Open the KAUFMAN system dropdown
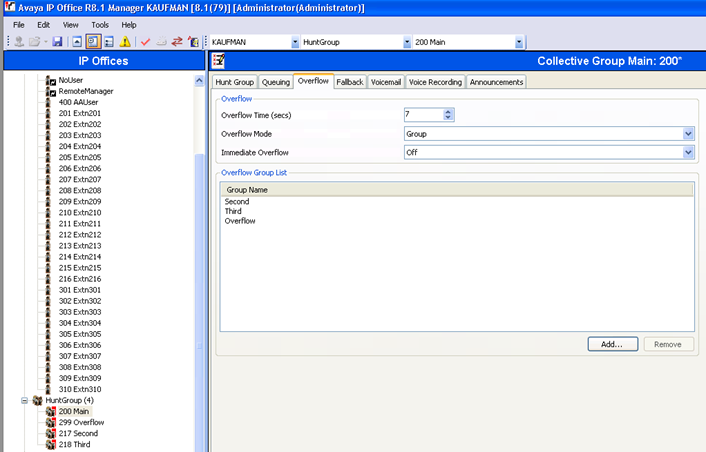 click(295, 42)
